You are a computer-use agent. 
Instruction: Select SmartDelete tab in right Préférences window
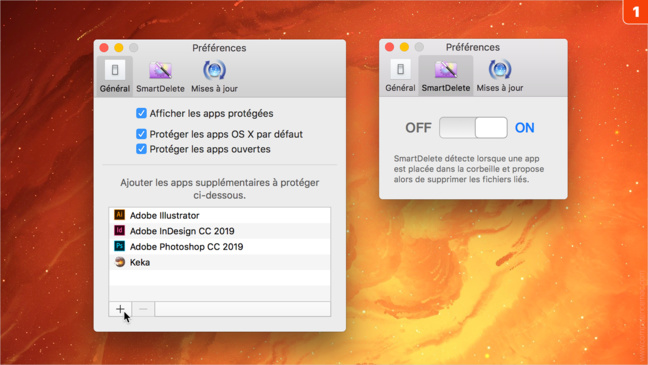tap(446, 76)
